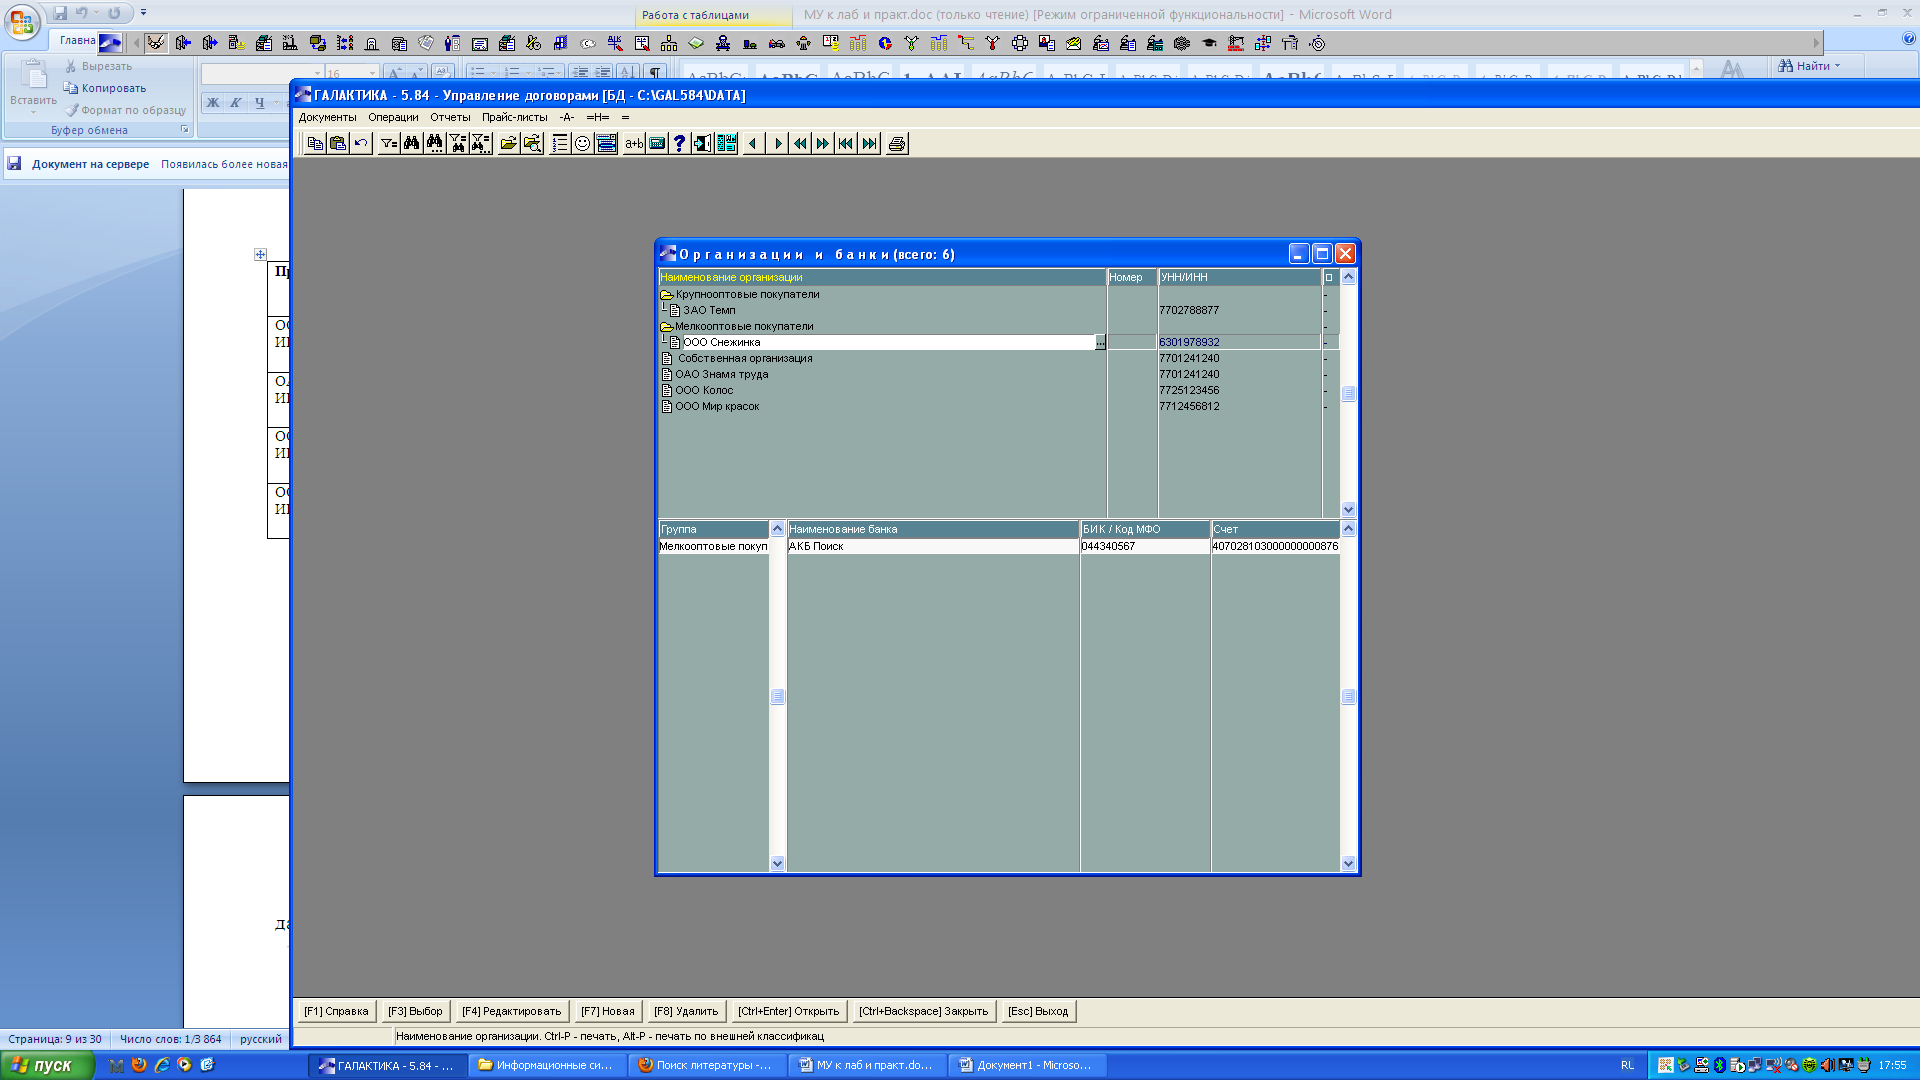This screenshot has height=1080, width=1920.
Task: Open the Word table move handle
Action: [260, 254]
